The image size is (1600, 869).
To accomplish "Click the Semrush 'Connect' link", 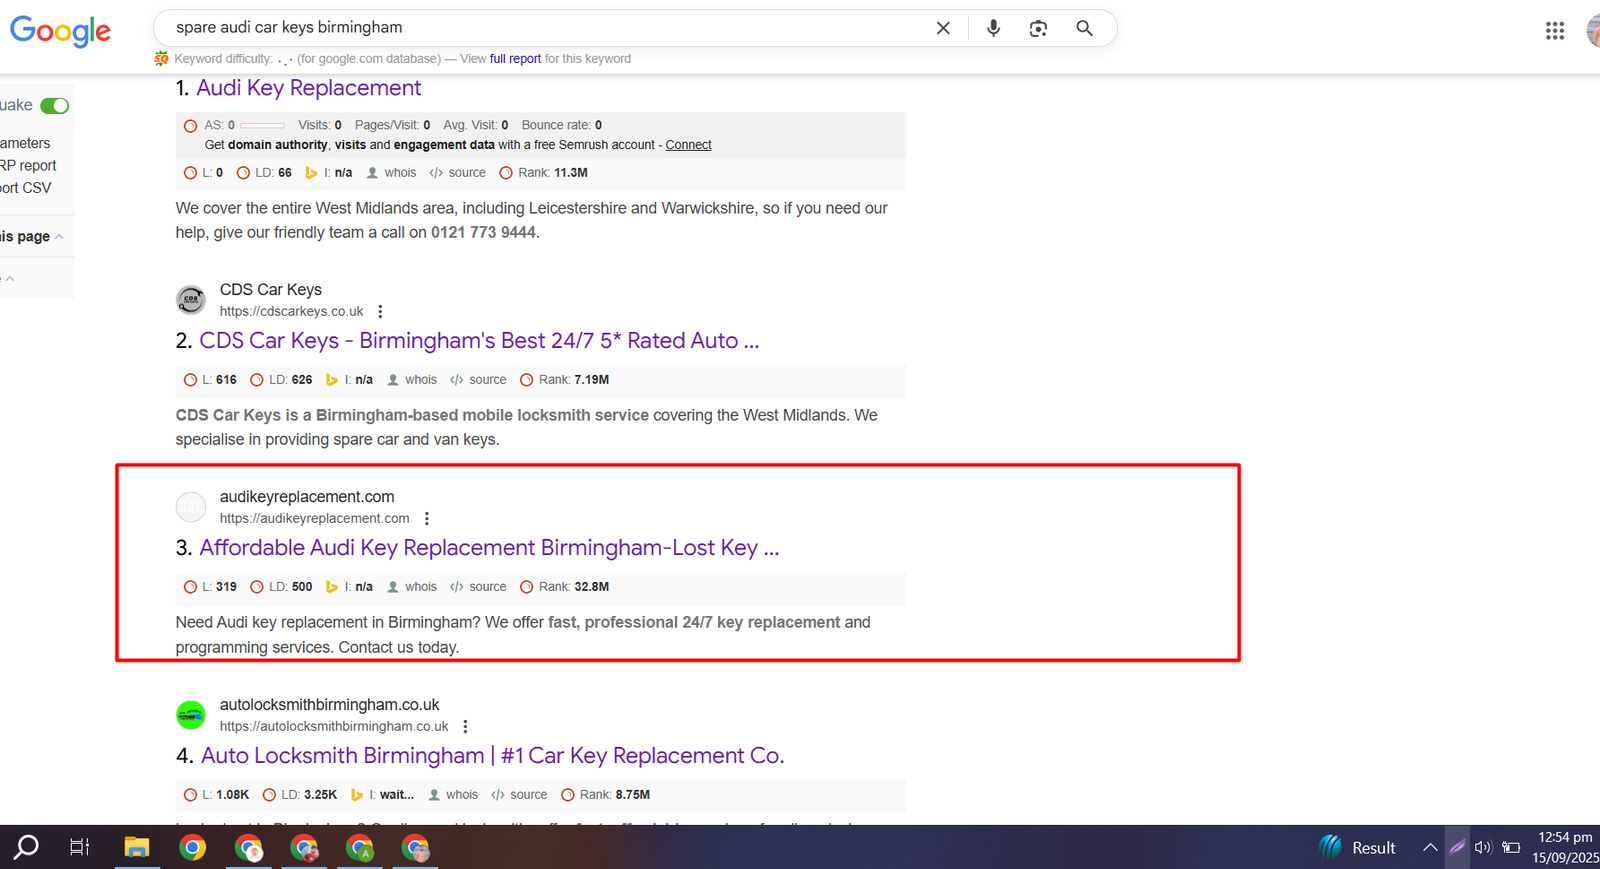I will 688,145.
